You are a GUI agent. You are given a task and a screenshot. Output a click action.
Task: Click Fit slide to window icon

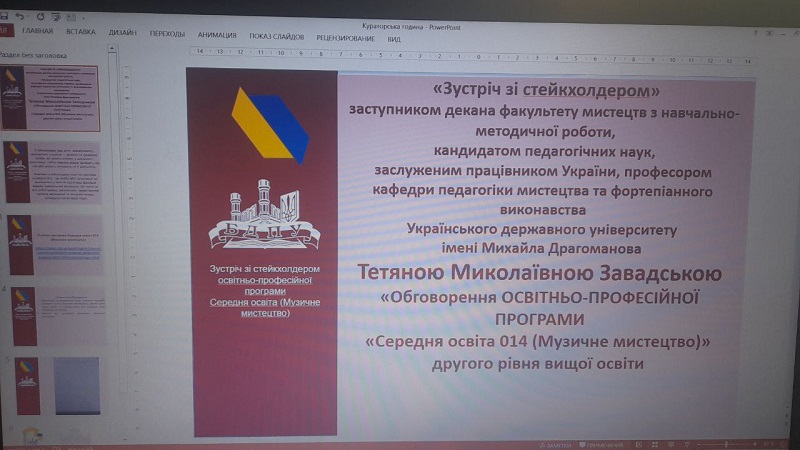coord(786,445)
